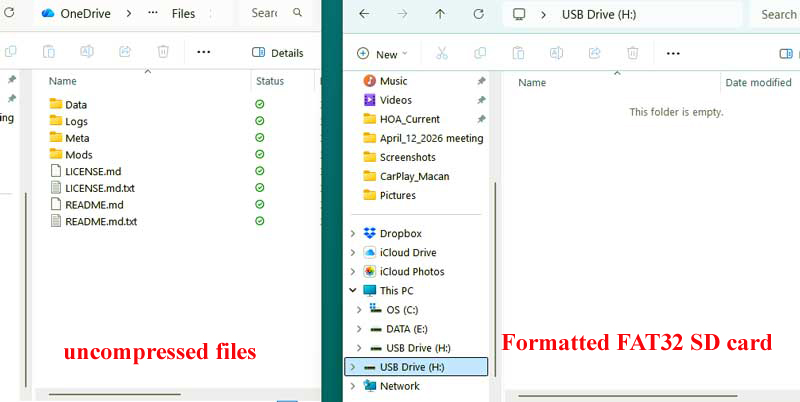This screenshot has width=800, height=402.
Task: Click the share icon in OneDrive window toolbar
Action: click(x=125, y=52)
